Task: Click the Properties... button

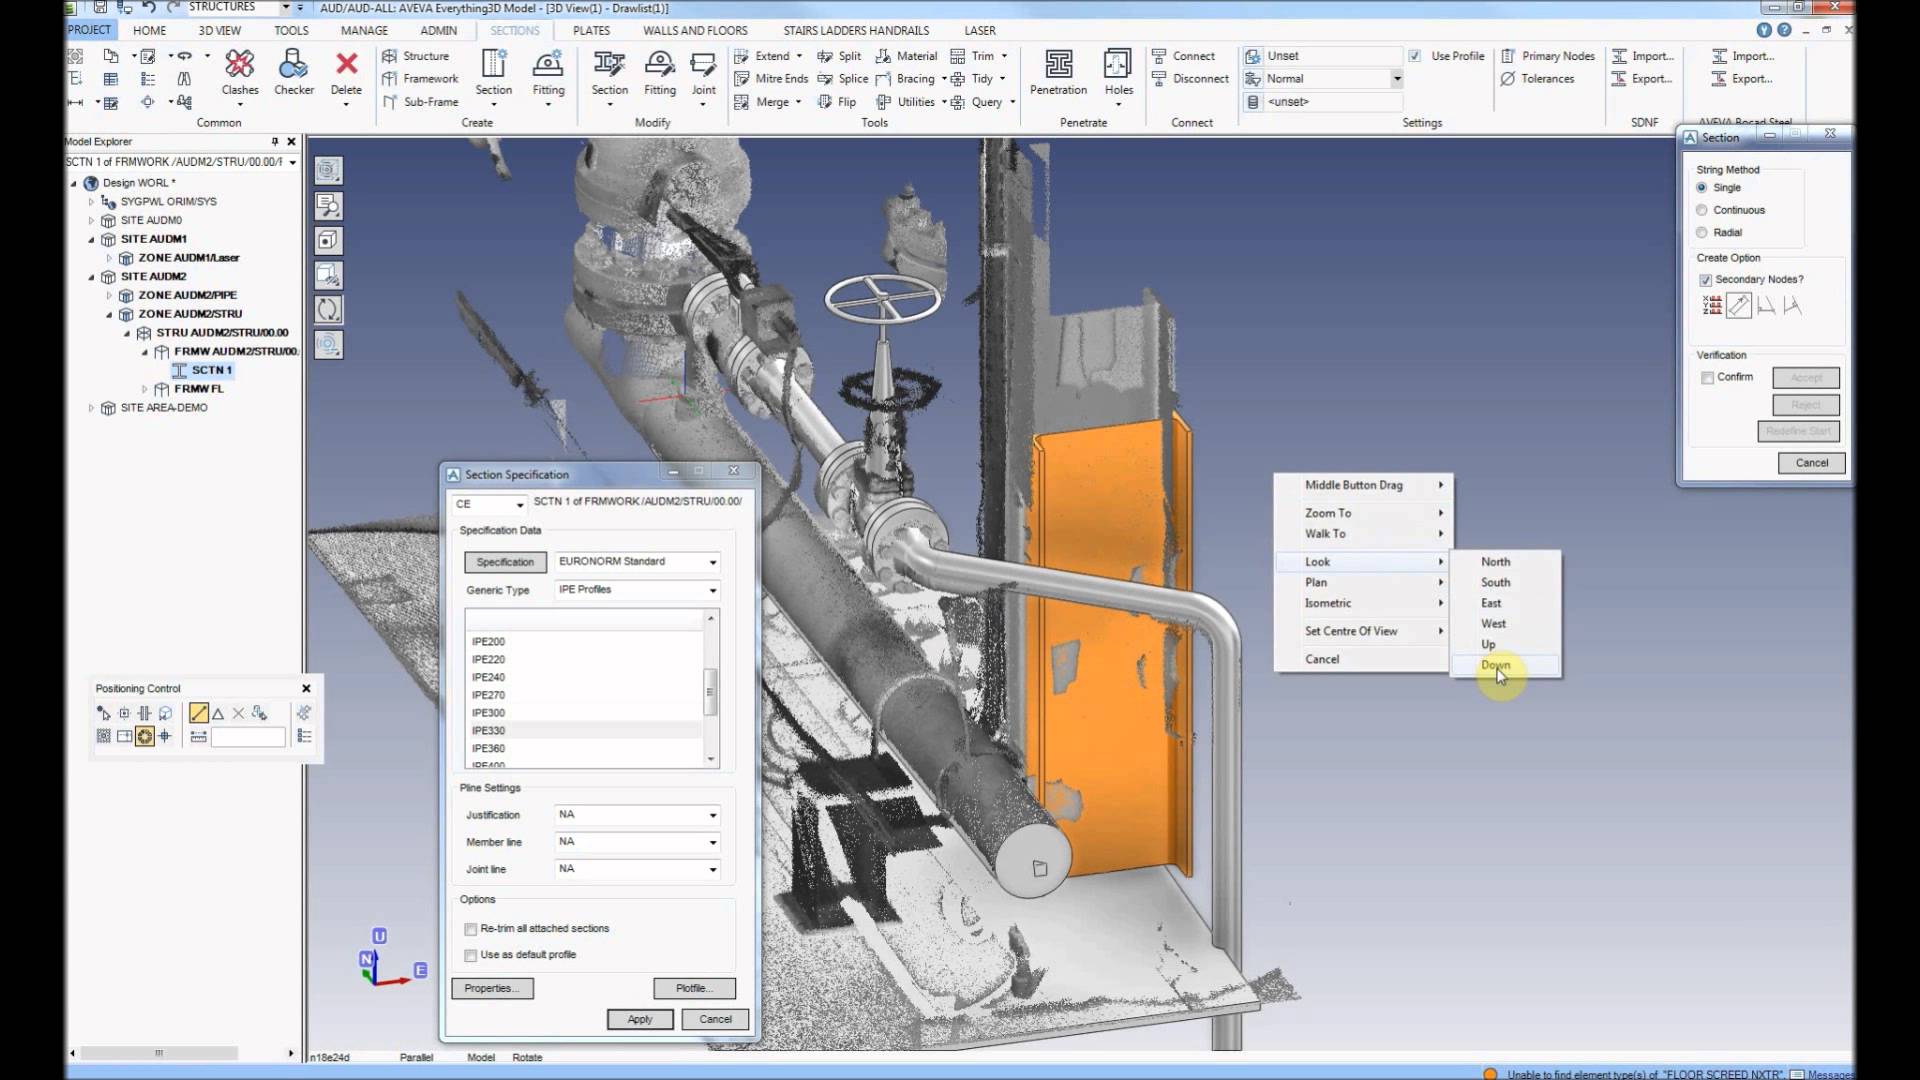Action: [492, 988]
